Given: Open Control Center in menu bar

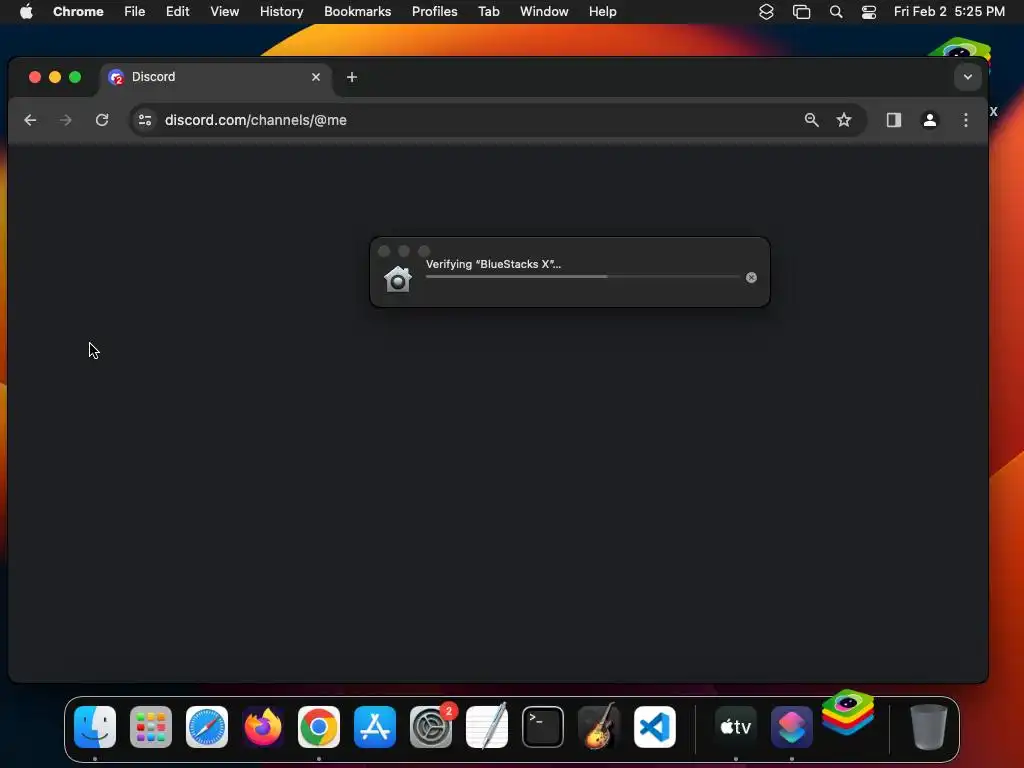Looking at the screenshot, I should pos(869,12).
